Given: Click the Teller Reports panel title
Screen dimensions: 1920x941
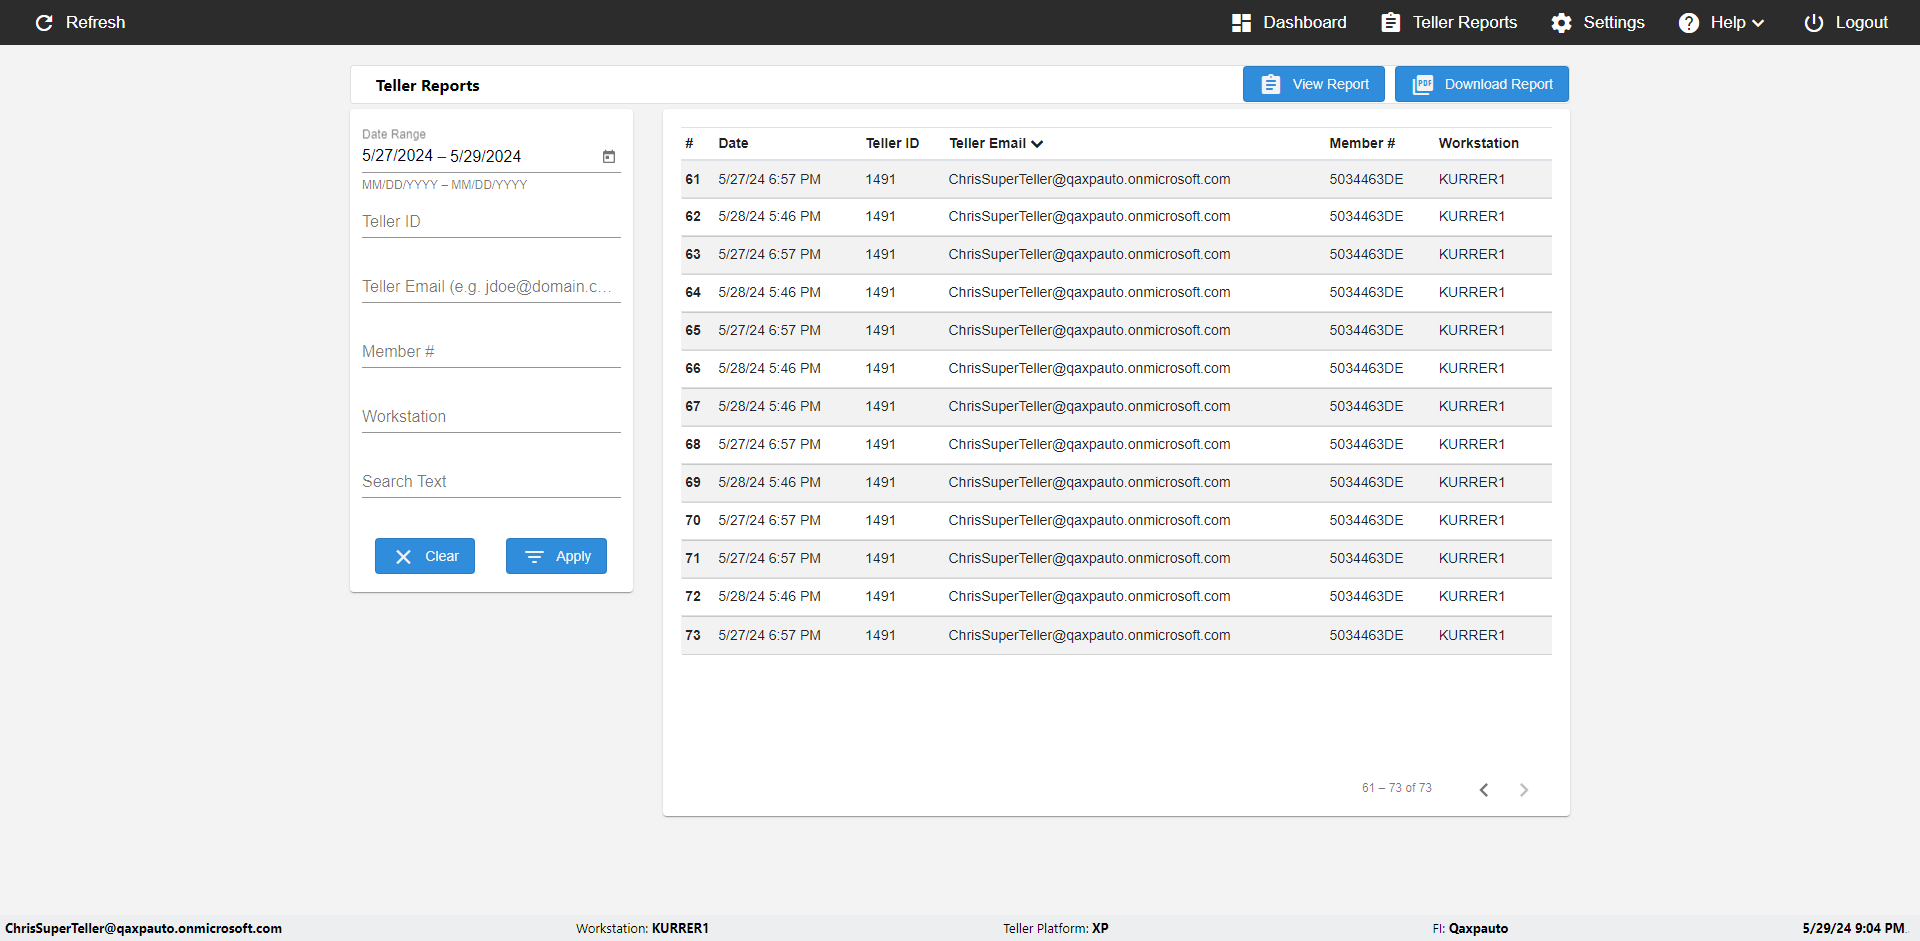Looking at the screenshot, I should pos(427,86).
